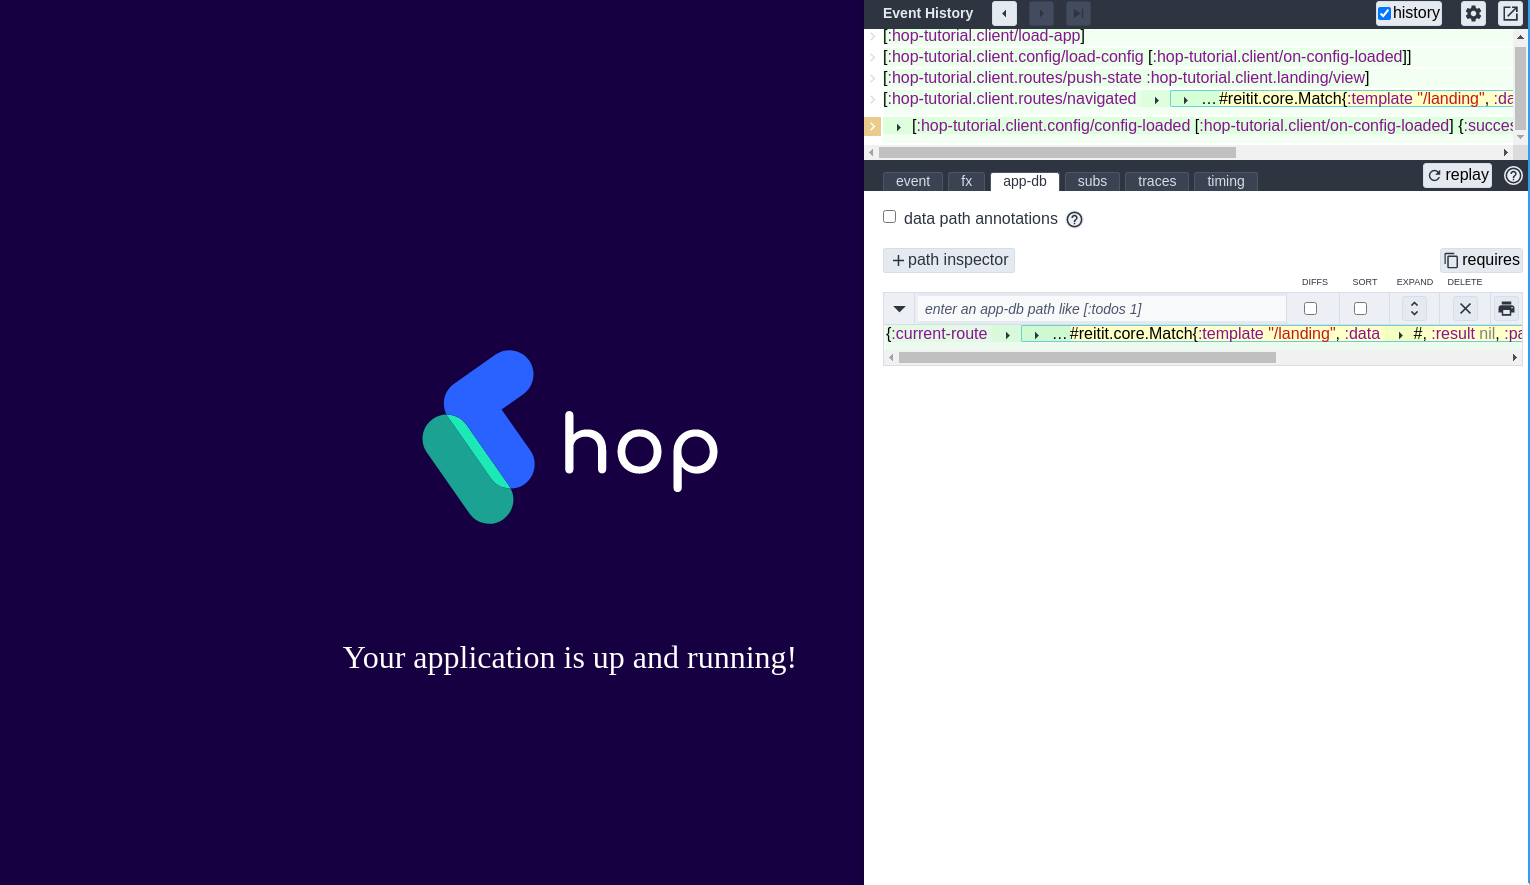Click app-db scroll right arrow
Viewport: 1530px width, 885px height.
click(1515, 358)
